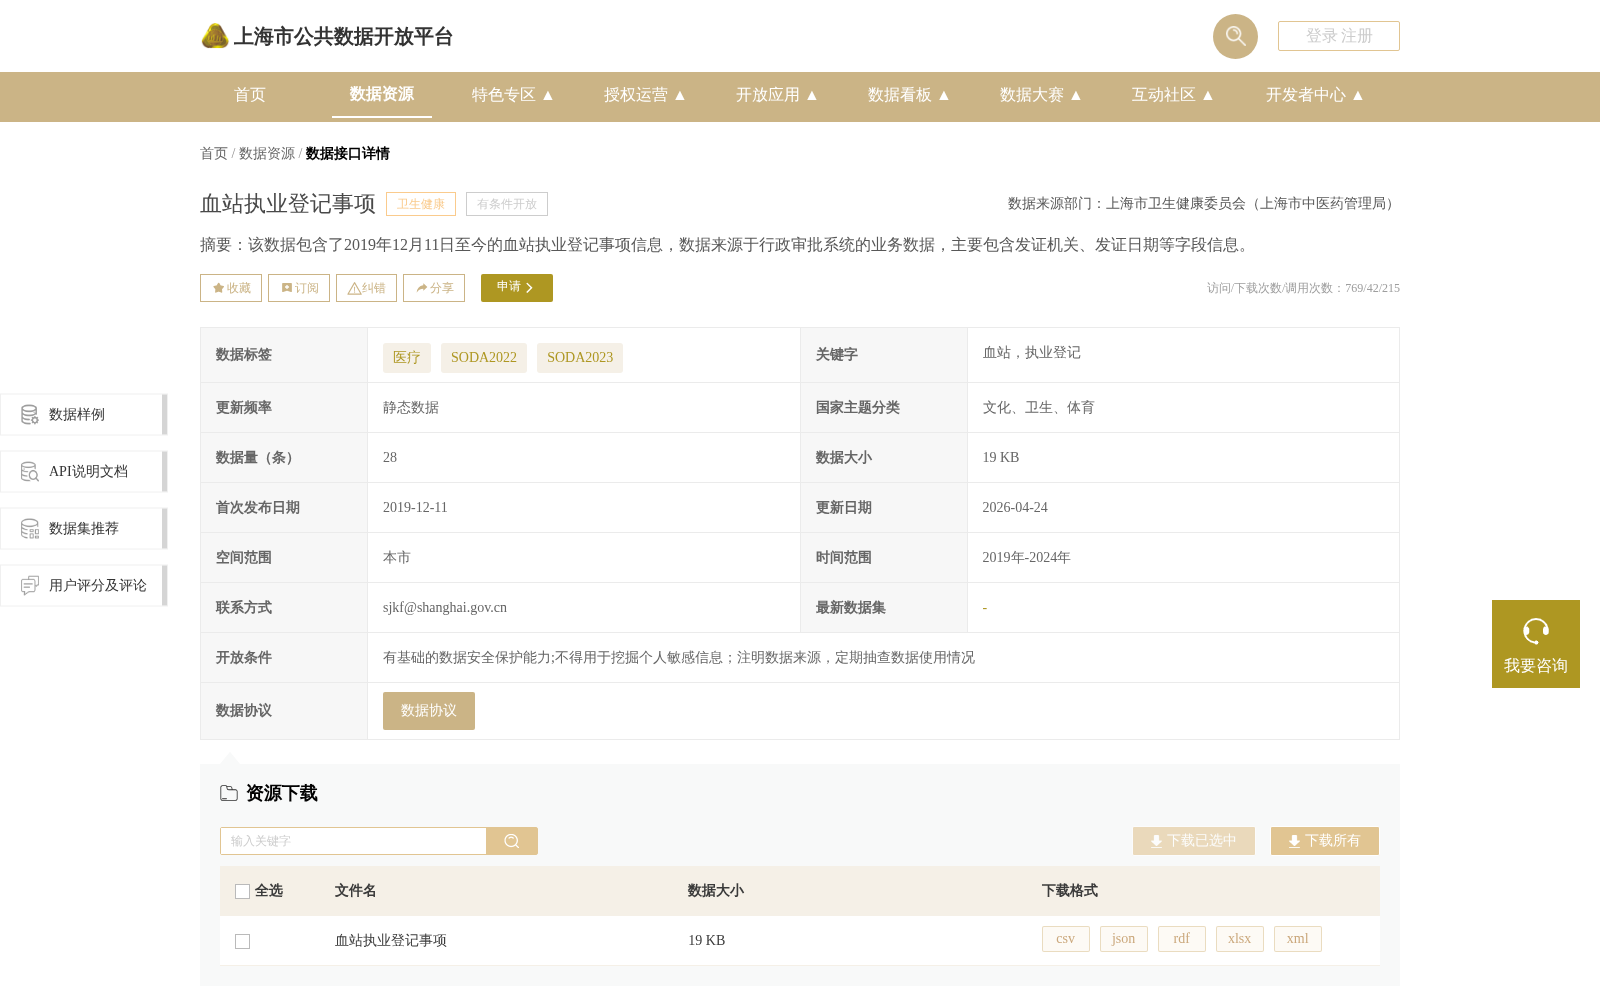Click the update date 2026-04-24

coord(1015,507)
